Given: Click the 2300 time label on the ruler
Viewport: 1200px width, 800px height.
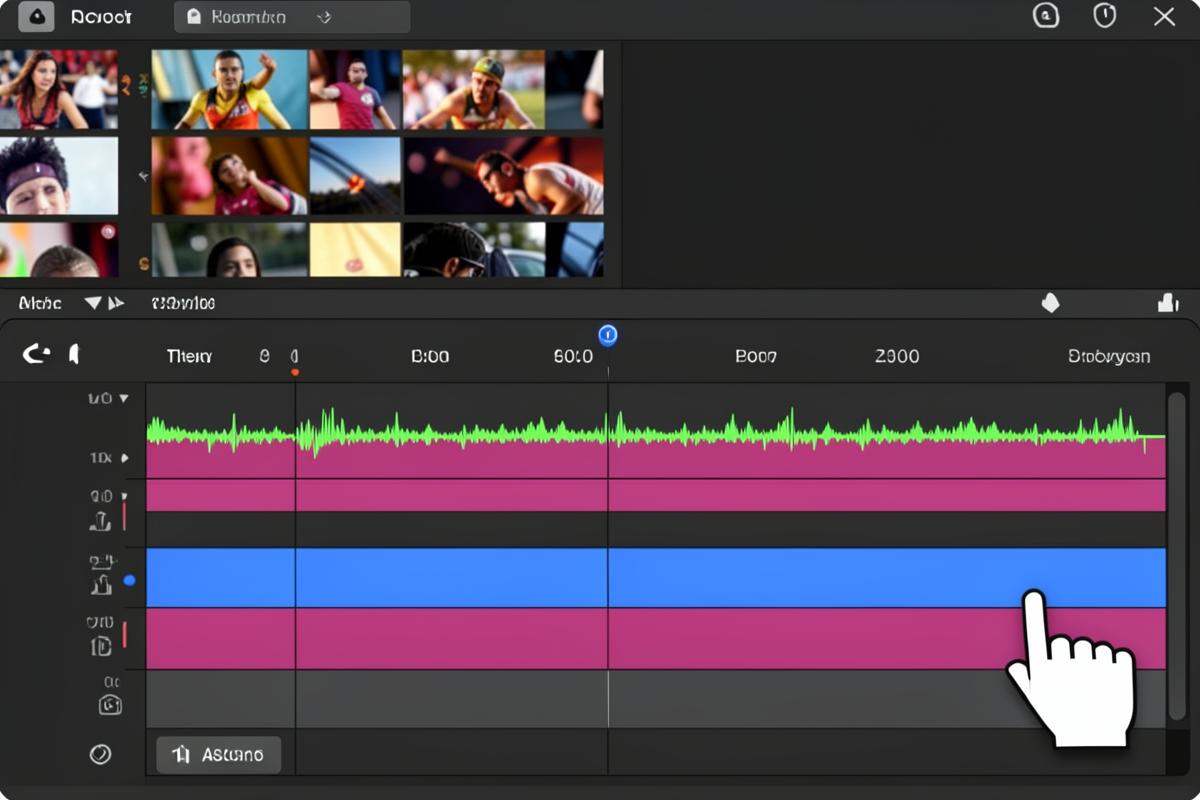Looking at the screenshot, I should [897, 356].
